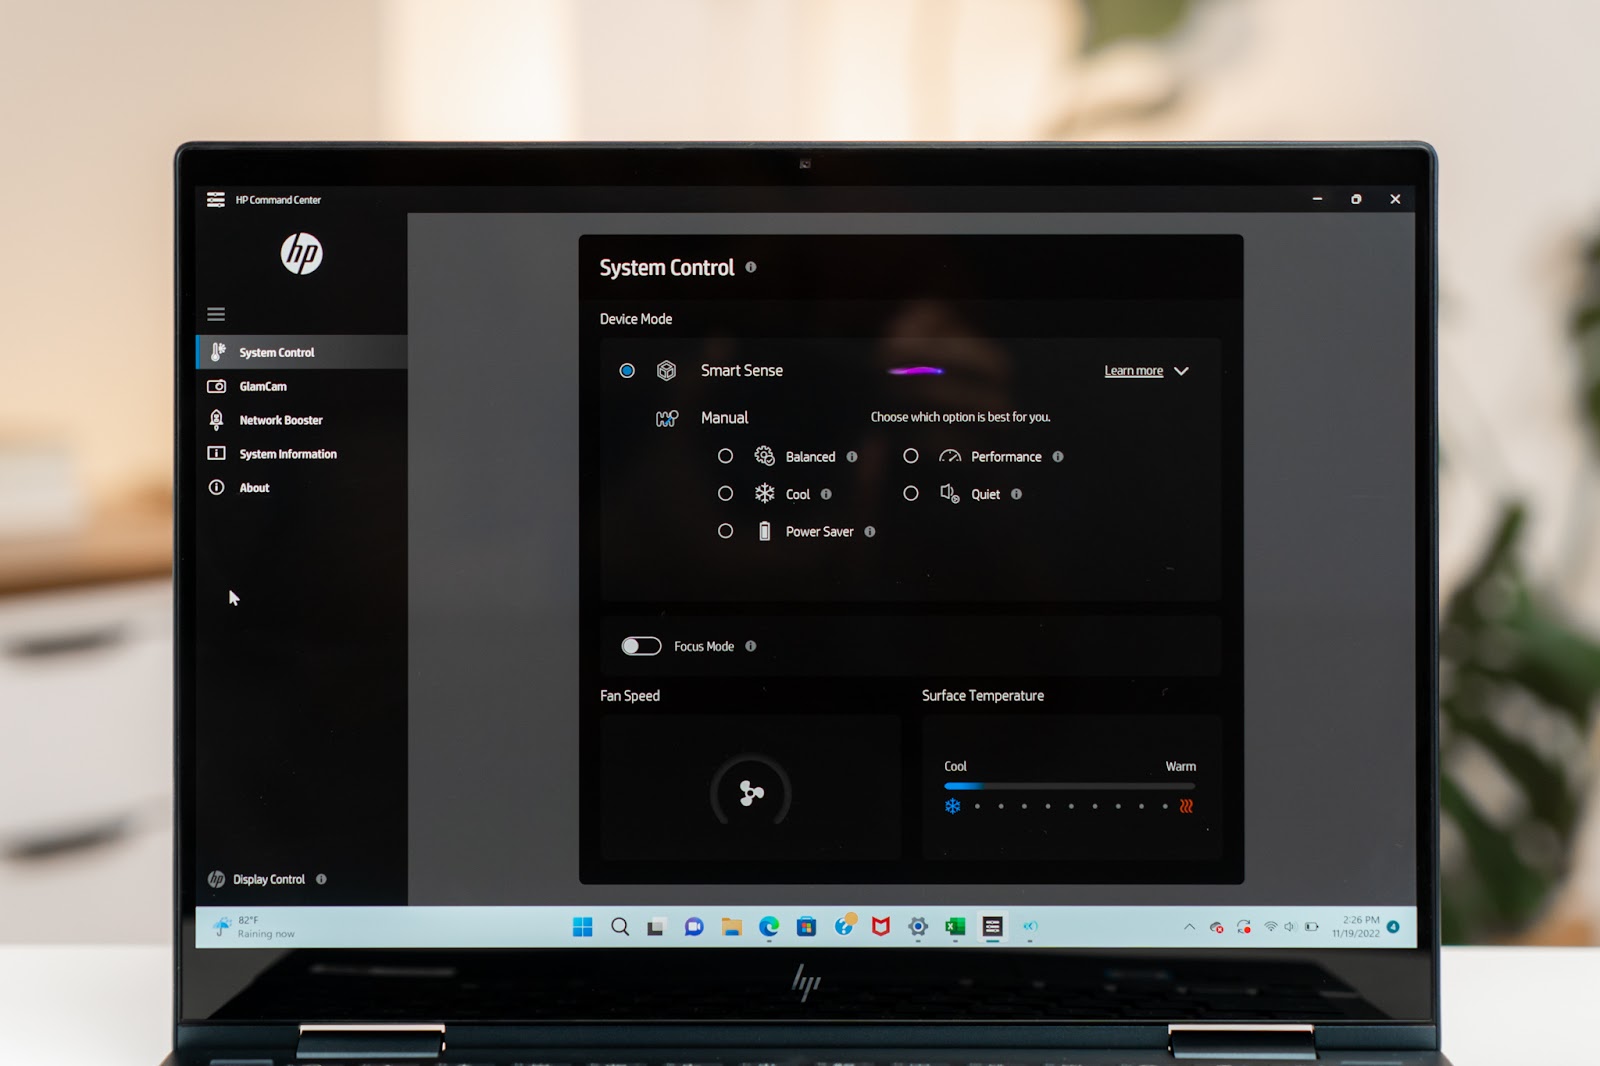
Task: Click the Balanced gear icon
Action: 764,456
